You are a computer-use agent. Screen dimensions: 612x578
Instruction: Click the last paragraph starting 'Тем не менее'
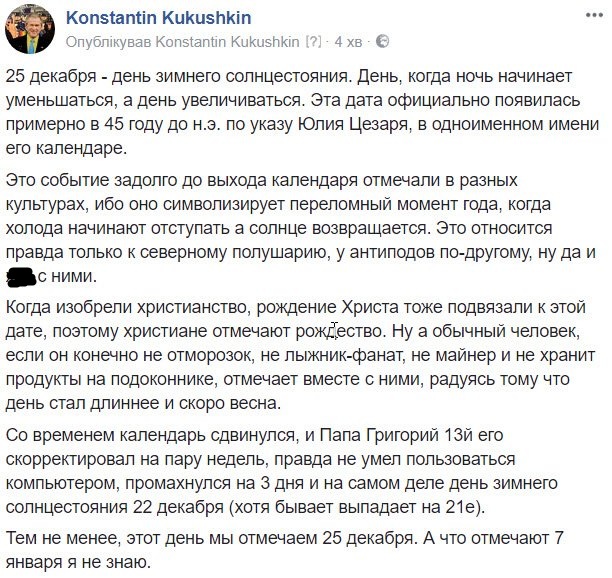285,550
